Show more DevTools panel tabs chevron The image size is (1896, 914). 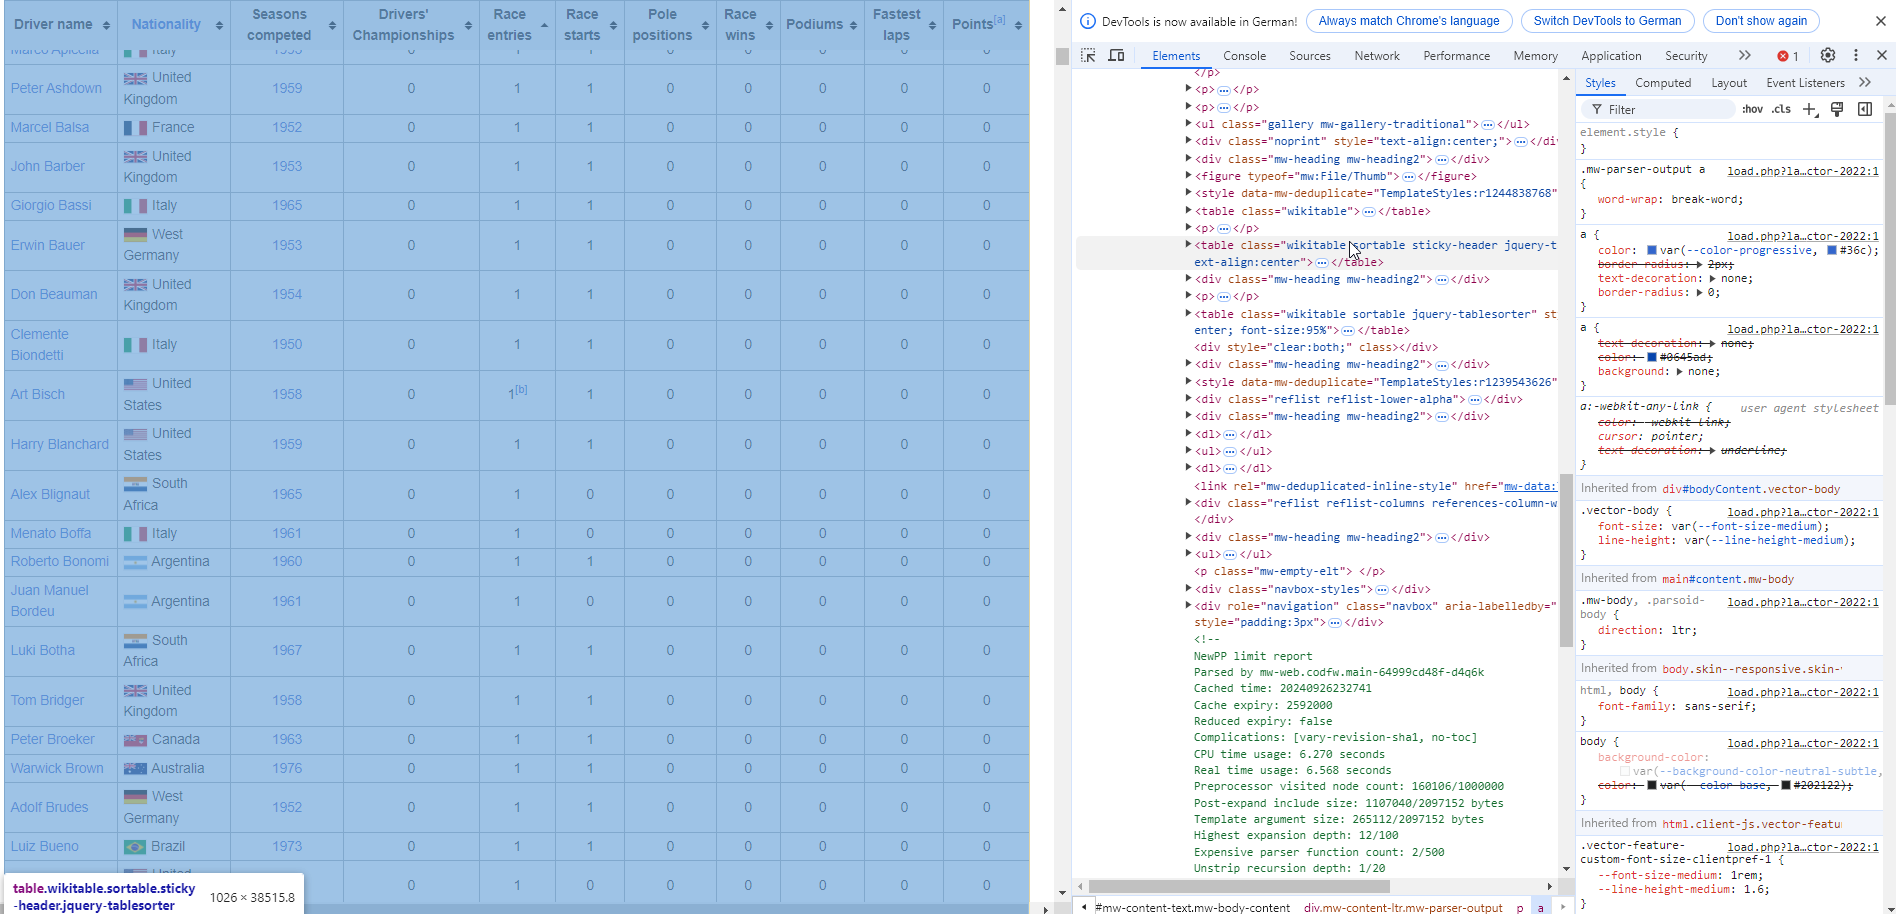(x=1745, y=56)
